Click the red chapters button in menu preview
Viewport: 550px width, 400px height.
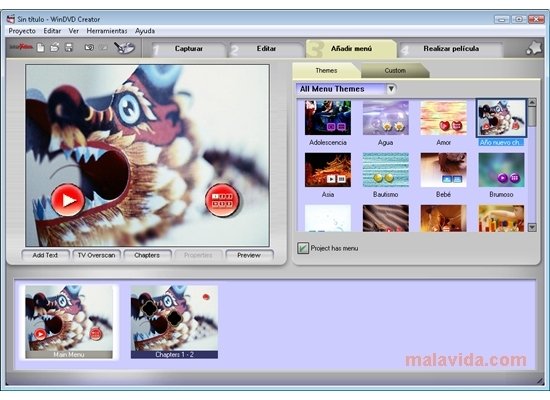point(222,200)
